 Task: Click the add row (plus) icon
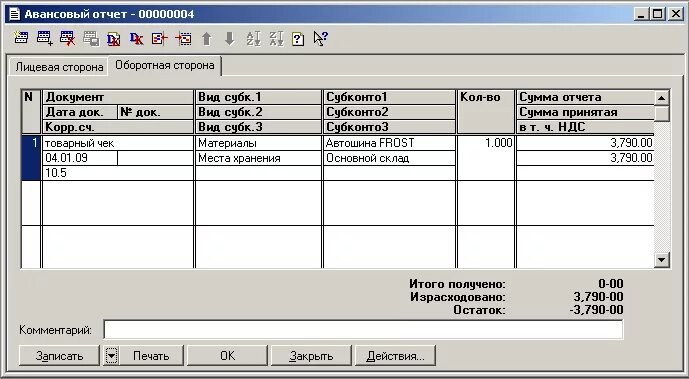tap(44, 38)
